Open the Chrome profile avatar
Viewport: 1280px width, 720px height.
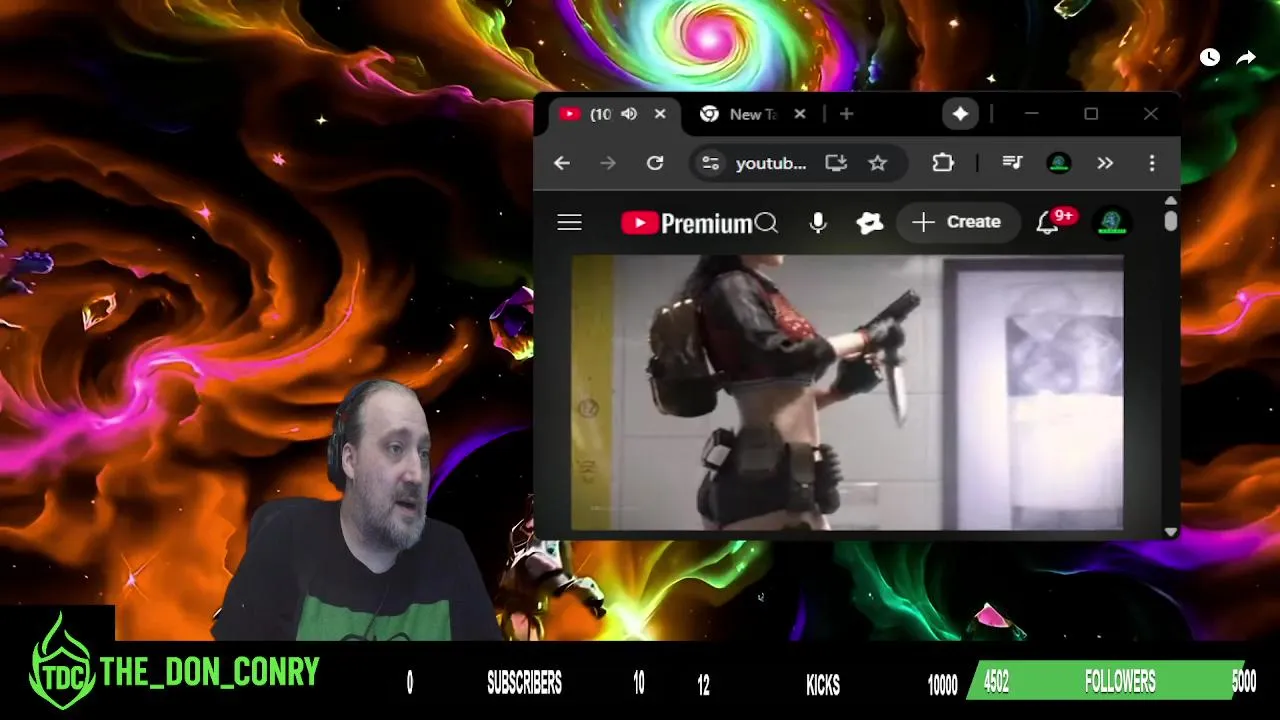pyautogui.click(x=1059, y=163)
